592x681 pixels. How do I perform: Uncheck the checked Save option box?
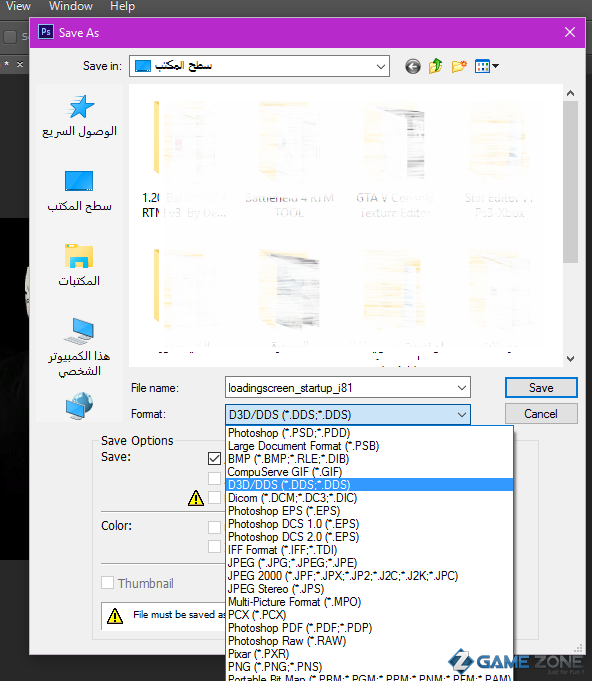[x=215, y=458]
